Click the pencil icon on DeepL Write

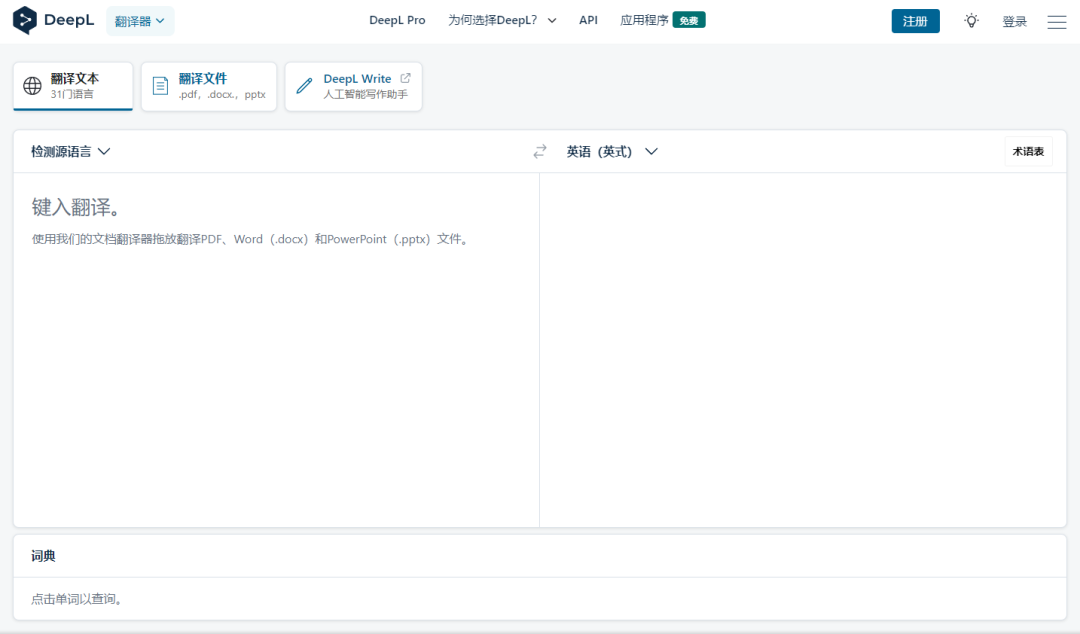pos(304,86)
